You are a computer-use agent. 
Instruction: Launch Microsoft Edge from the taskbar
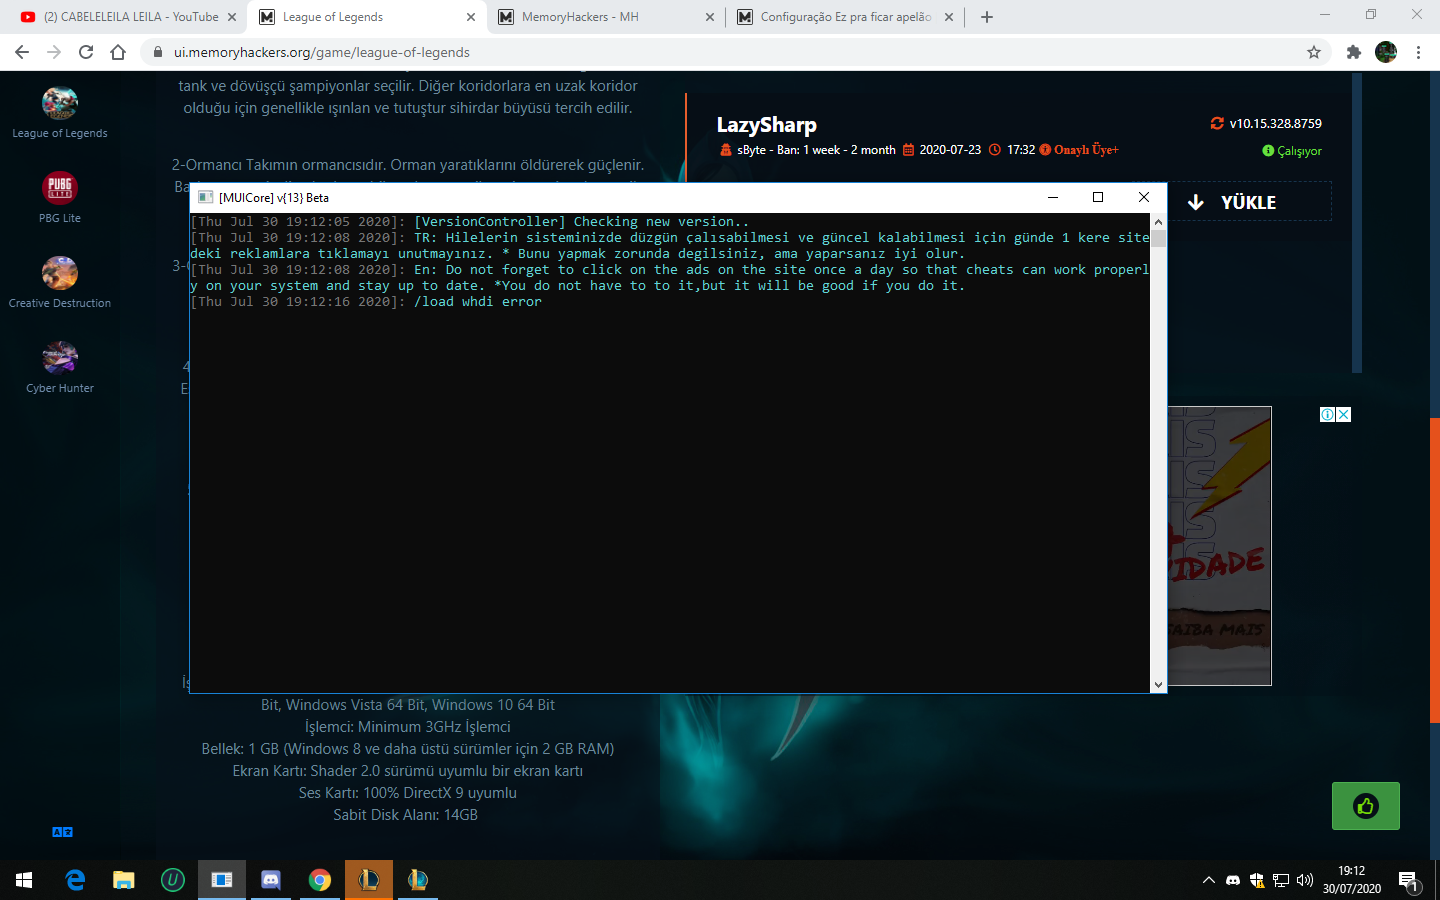tap(75, 880)
